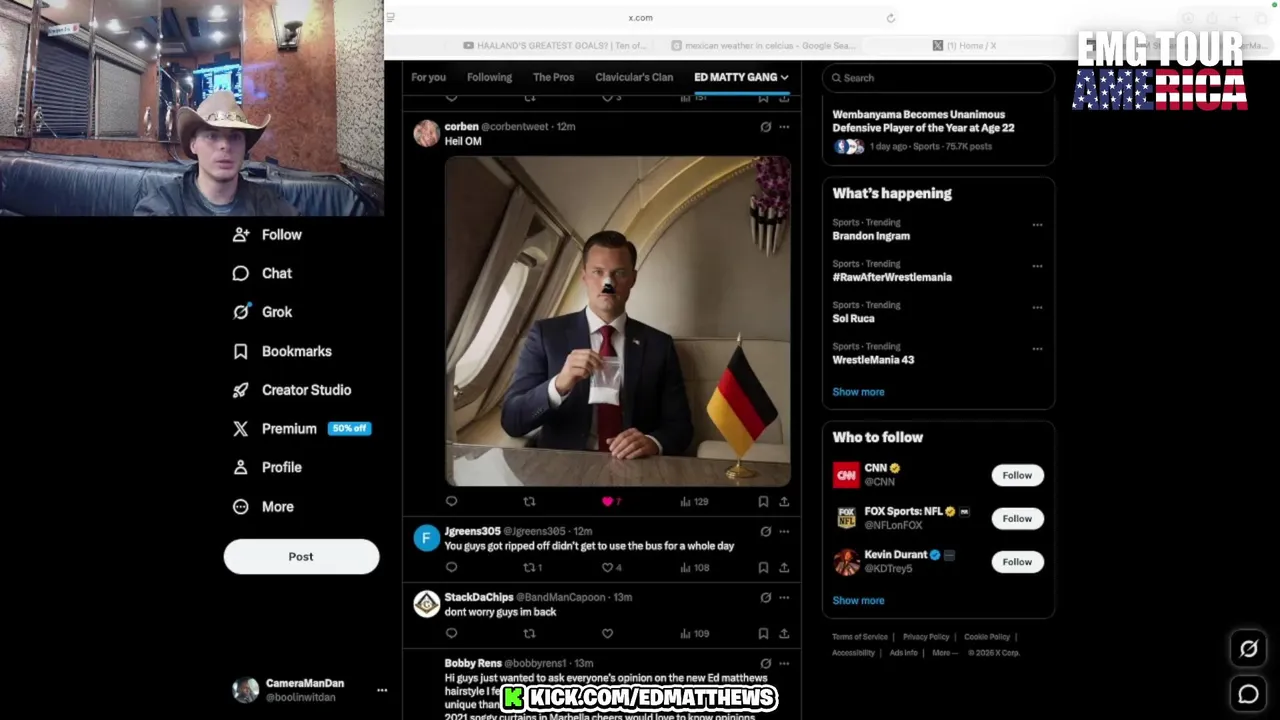Reply to Jgreens305's post
The height and width of the screenshot is (720, 1280).
pyautogui.click(x=451, y=567)
